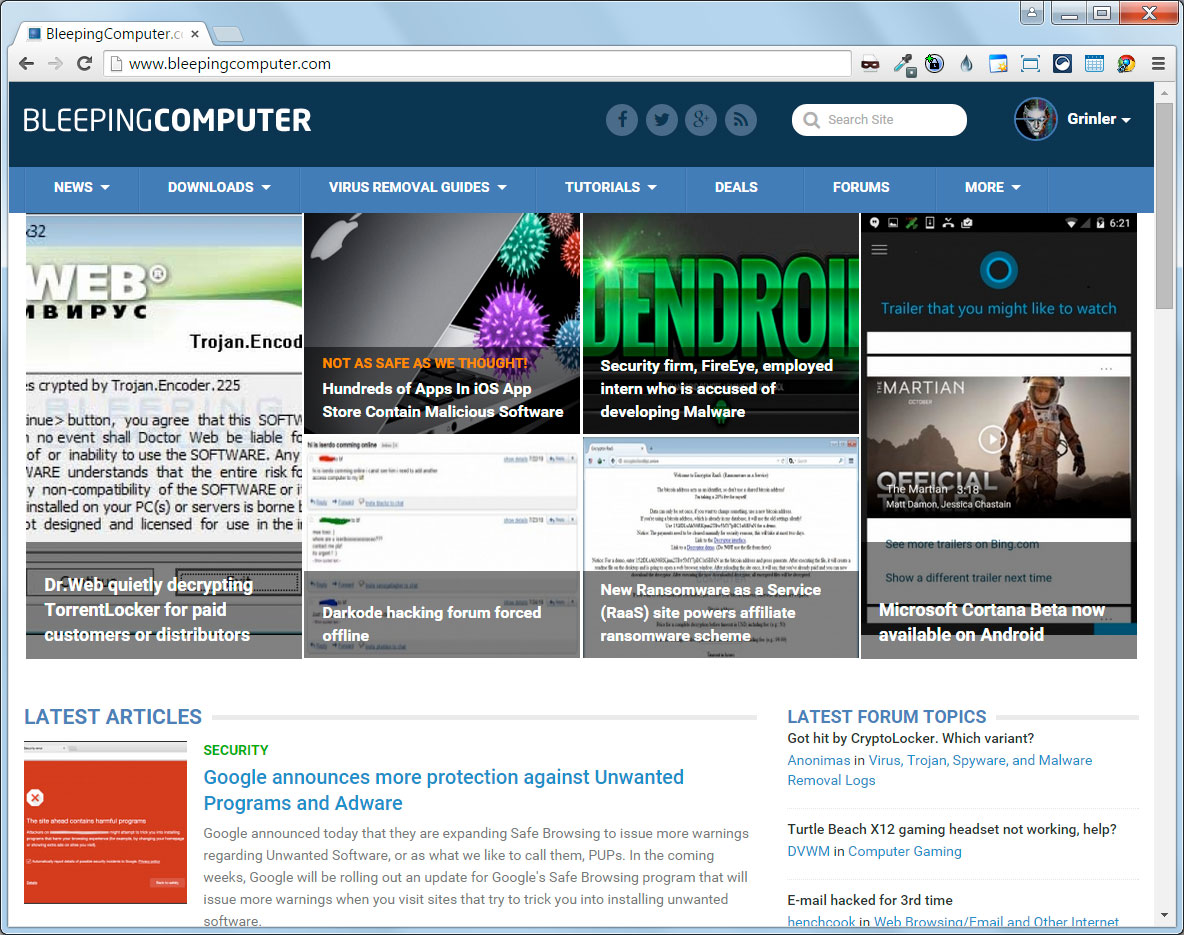The image size is (1184, 935).
Task: Click the SECURITY category label
Action: [236, 750]
